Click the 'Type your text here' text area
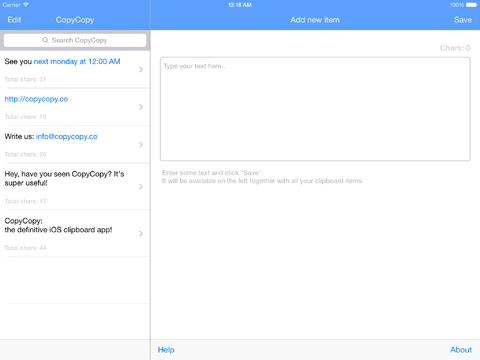This screenshot has width=480, height=360. pos(315,109)
